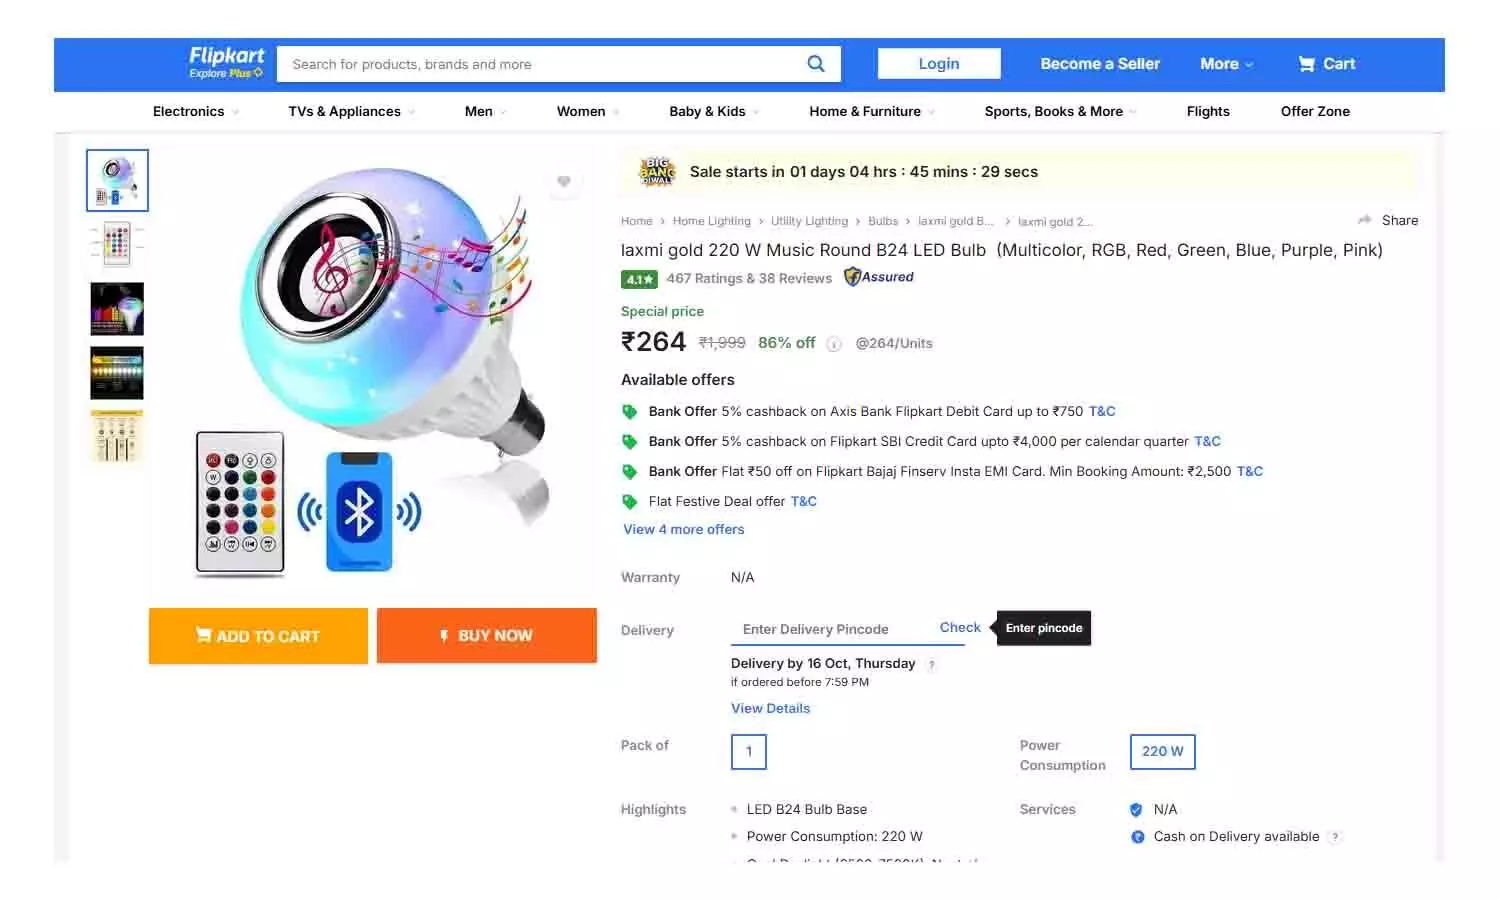Expand View 4 more offers
This screenshot has width=1500, height=900.
pos(683,529)
